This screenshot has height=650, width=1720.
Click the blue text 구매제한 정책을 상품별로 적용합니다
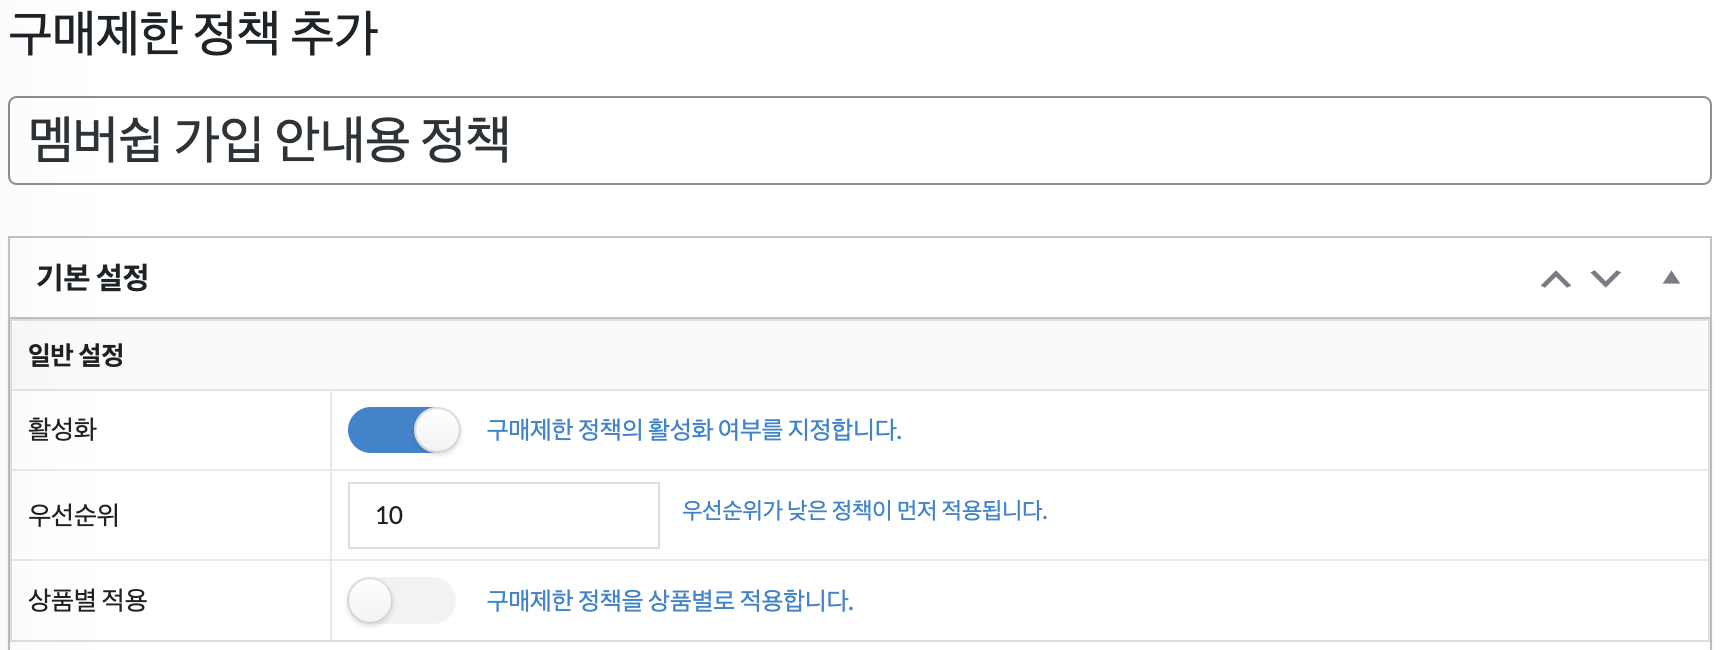[670, 601]
